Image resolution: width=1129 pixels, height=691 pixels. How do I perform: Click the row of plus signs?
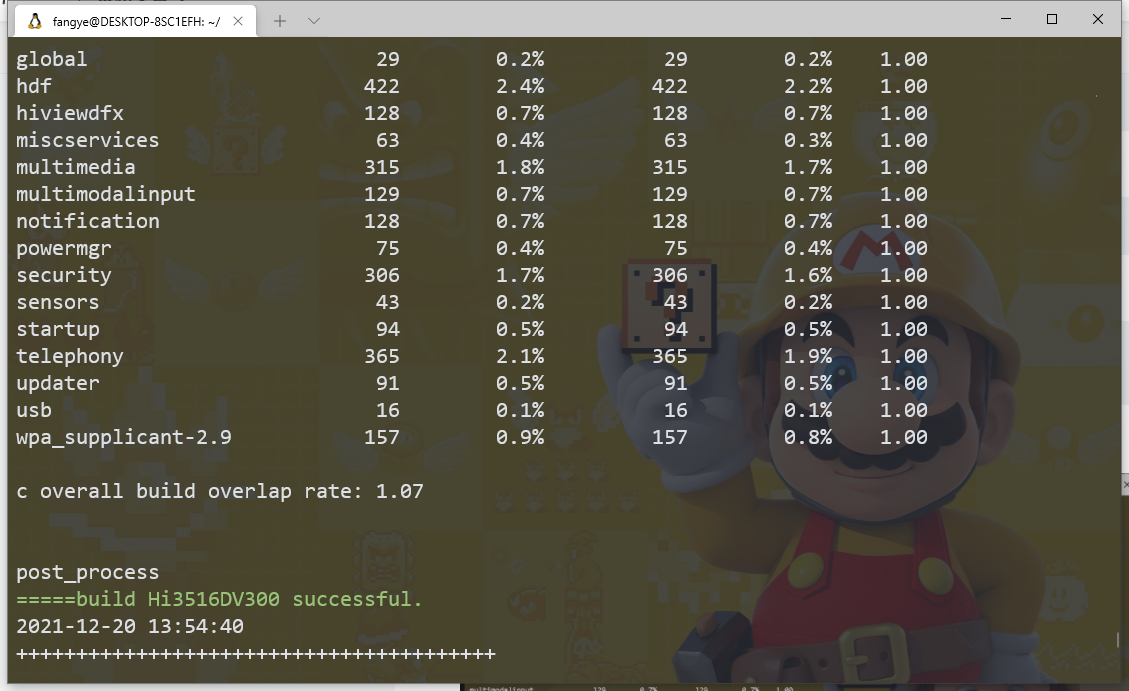tap(256, 654)
